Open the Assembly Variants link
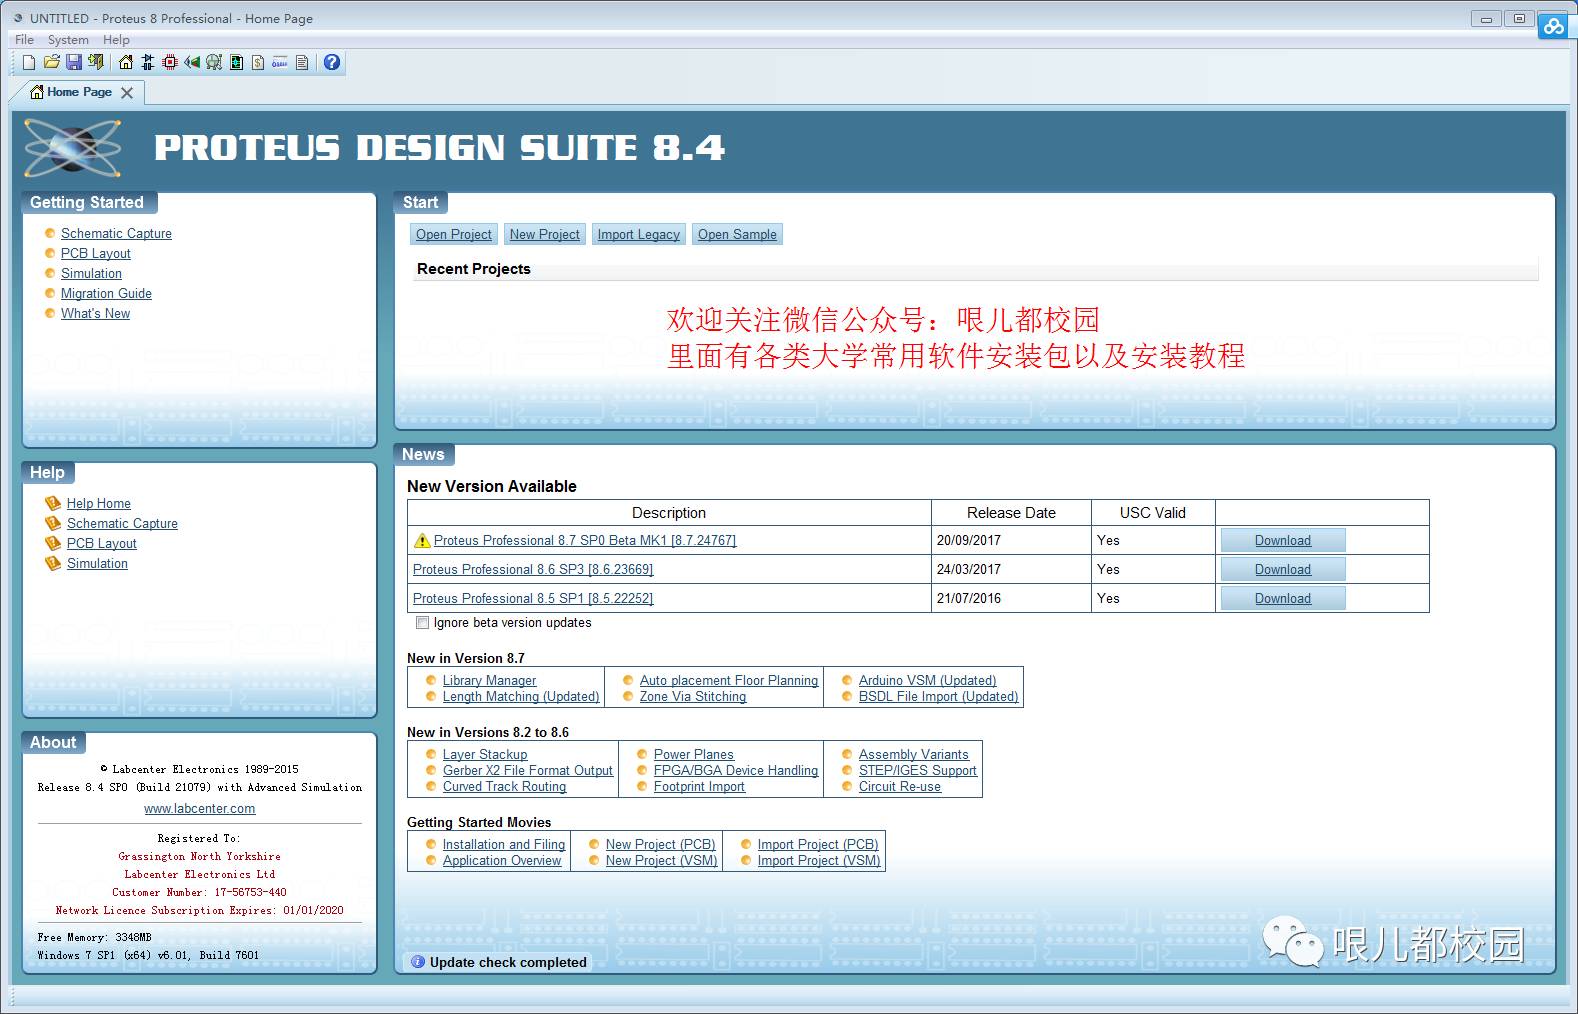1578x1014 pixels. tap(913, 754)
